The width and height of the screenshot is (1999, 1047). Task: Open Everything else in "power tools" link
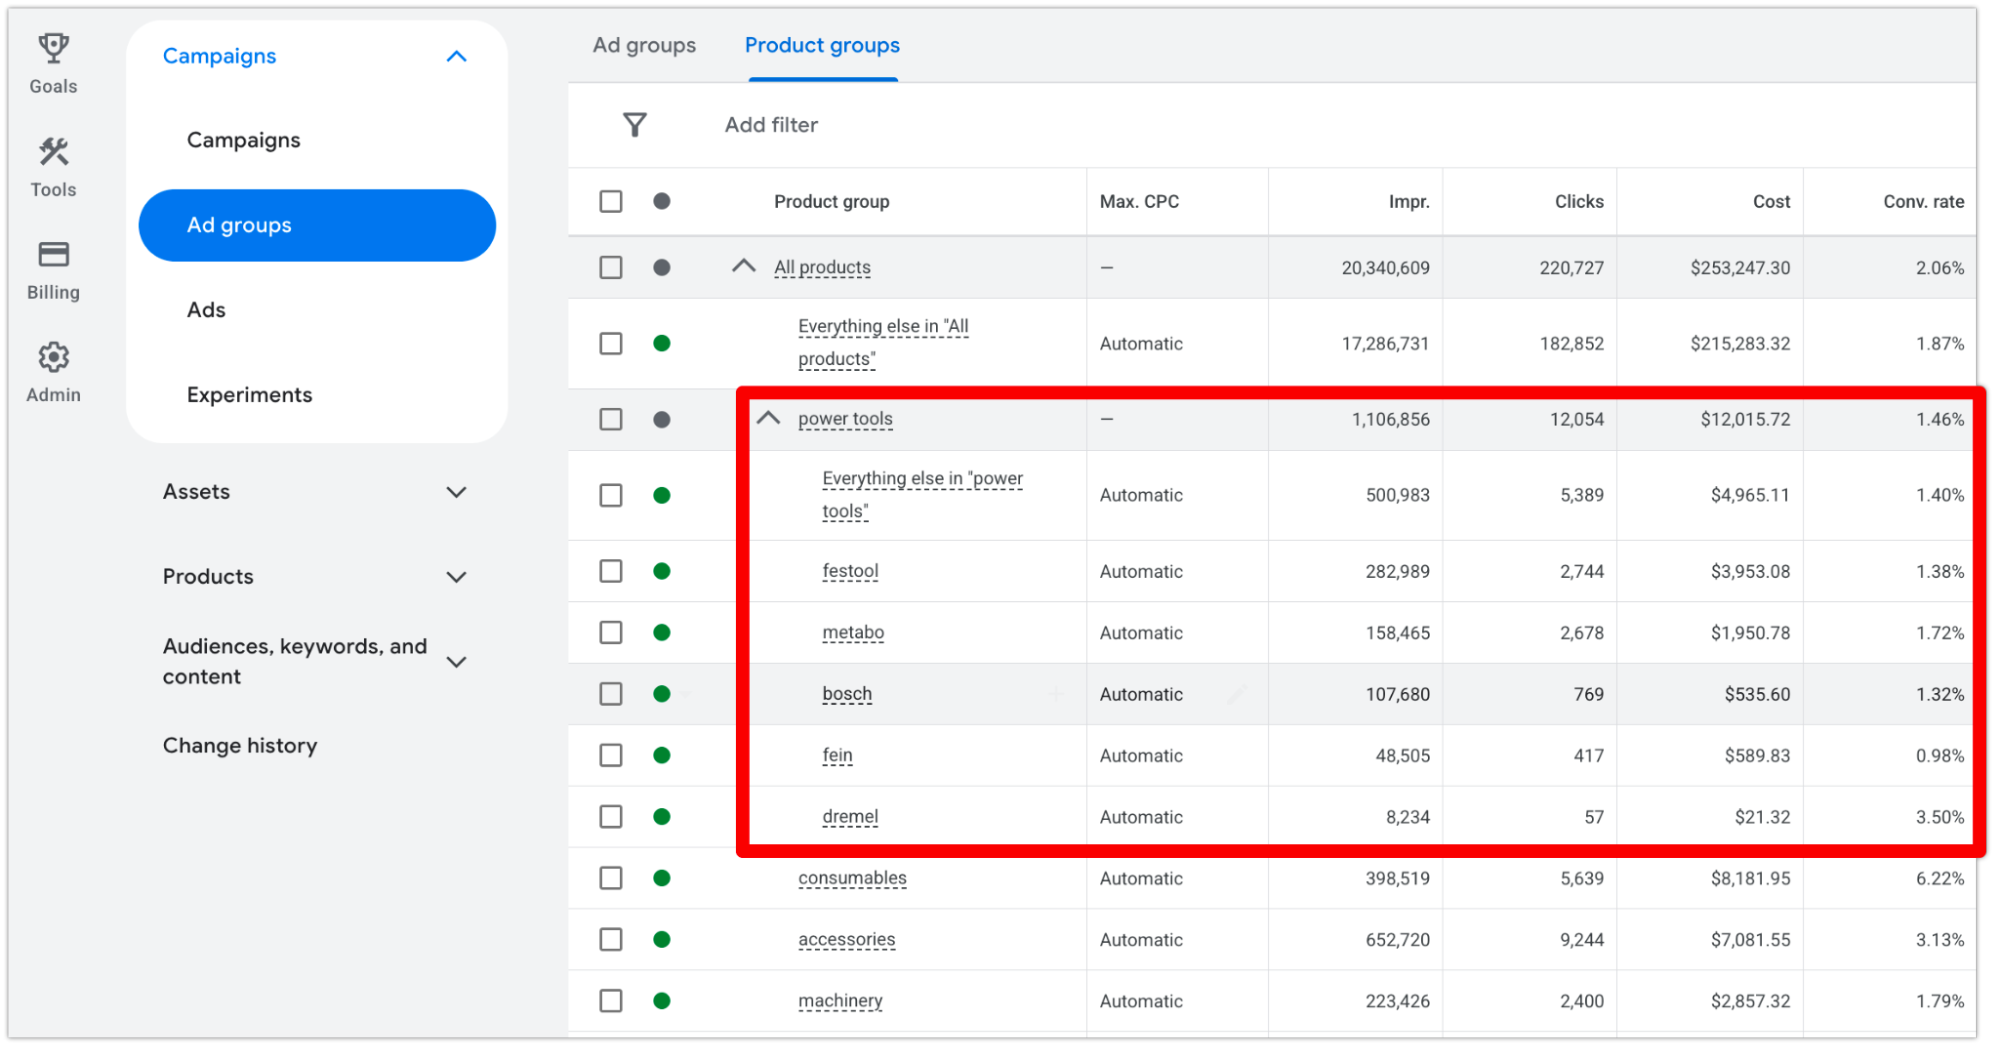[922, 495]
